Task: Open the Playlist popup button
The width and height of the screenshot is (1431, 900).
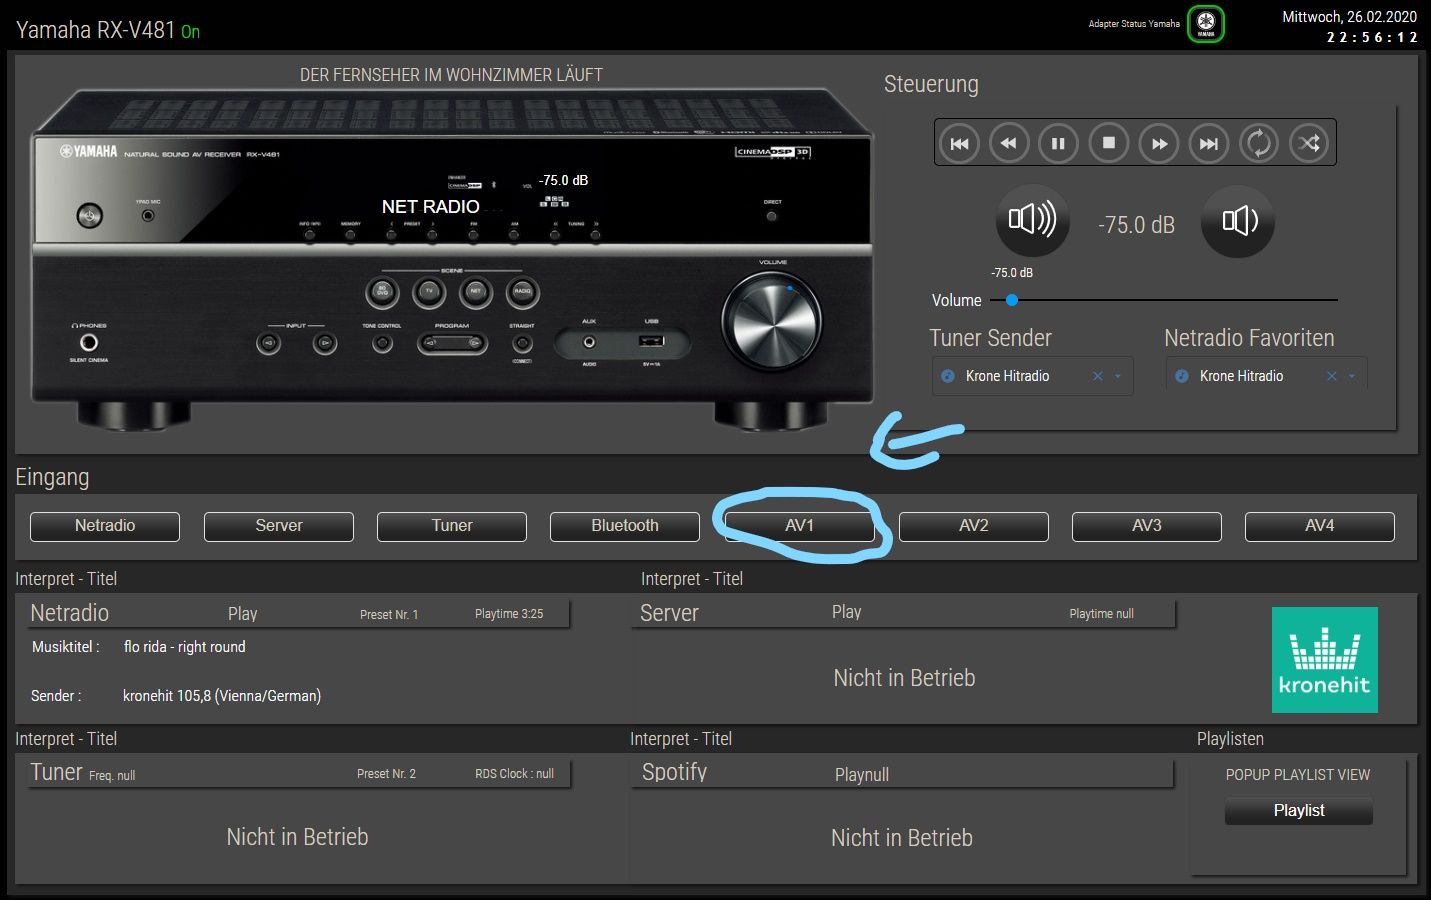Action: [x=1299, y=811]
